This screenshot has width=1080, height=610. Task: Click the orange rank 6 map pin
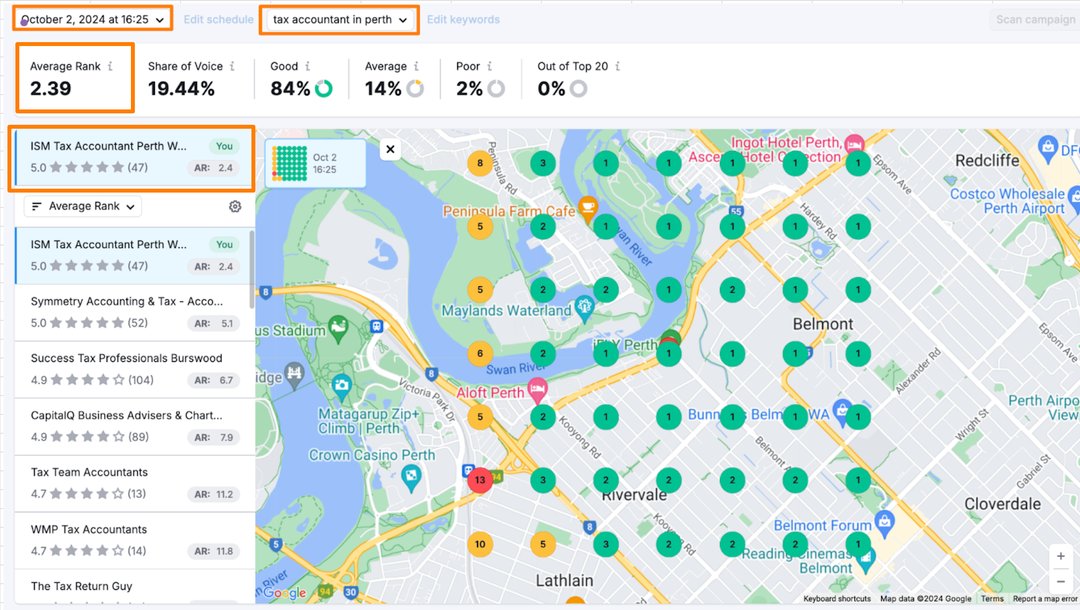tap(480, 353)
